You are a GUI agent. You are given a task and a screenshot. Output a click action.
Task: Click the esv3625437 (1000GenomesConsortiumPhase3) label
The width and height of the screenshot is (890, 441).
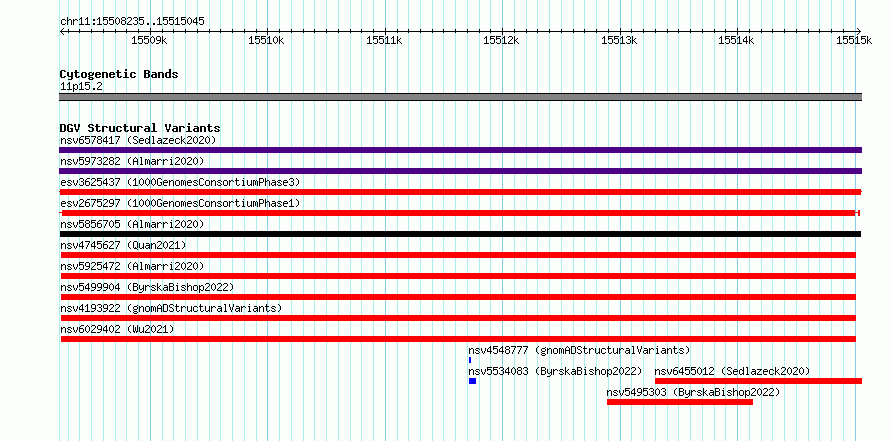180,182
